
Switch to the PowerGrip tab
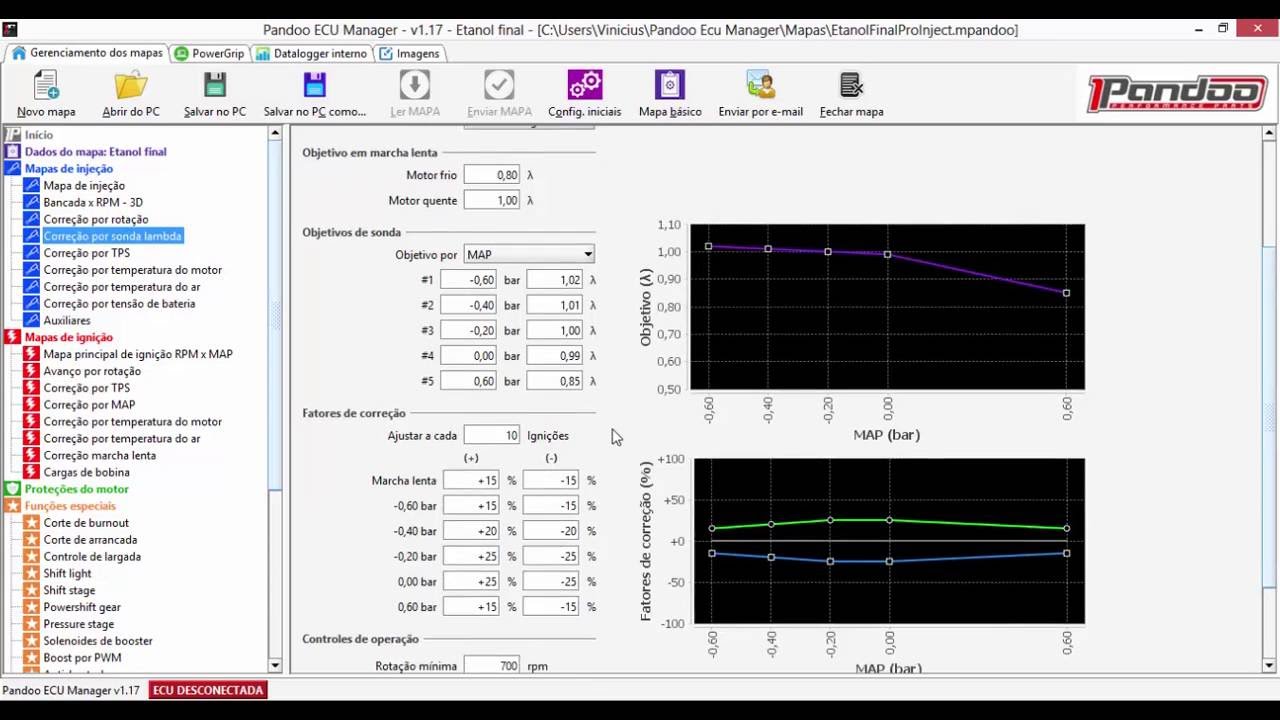[209, 53]
